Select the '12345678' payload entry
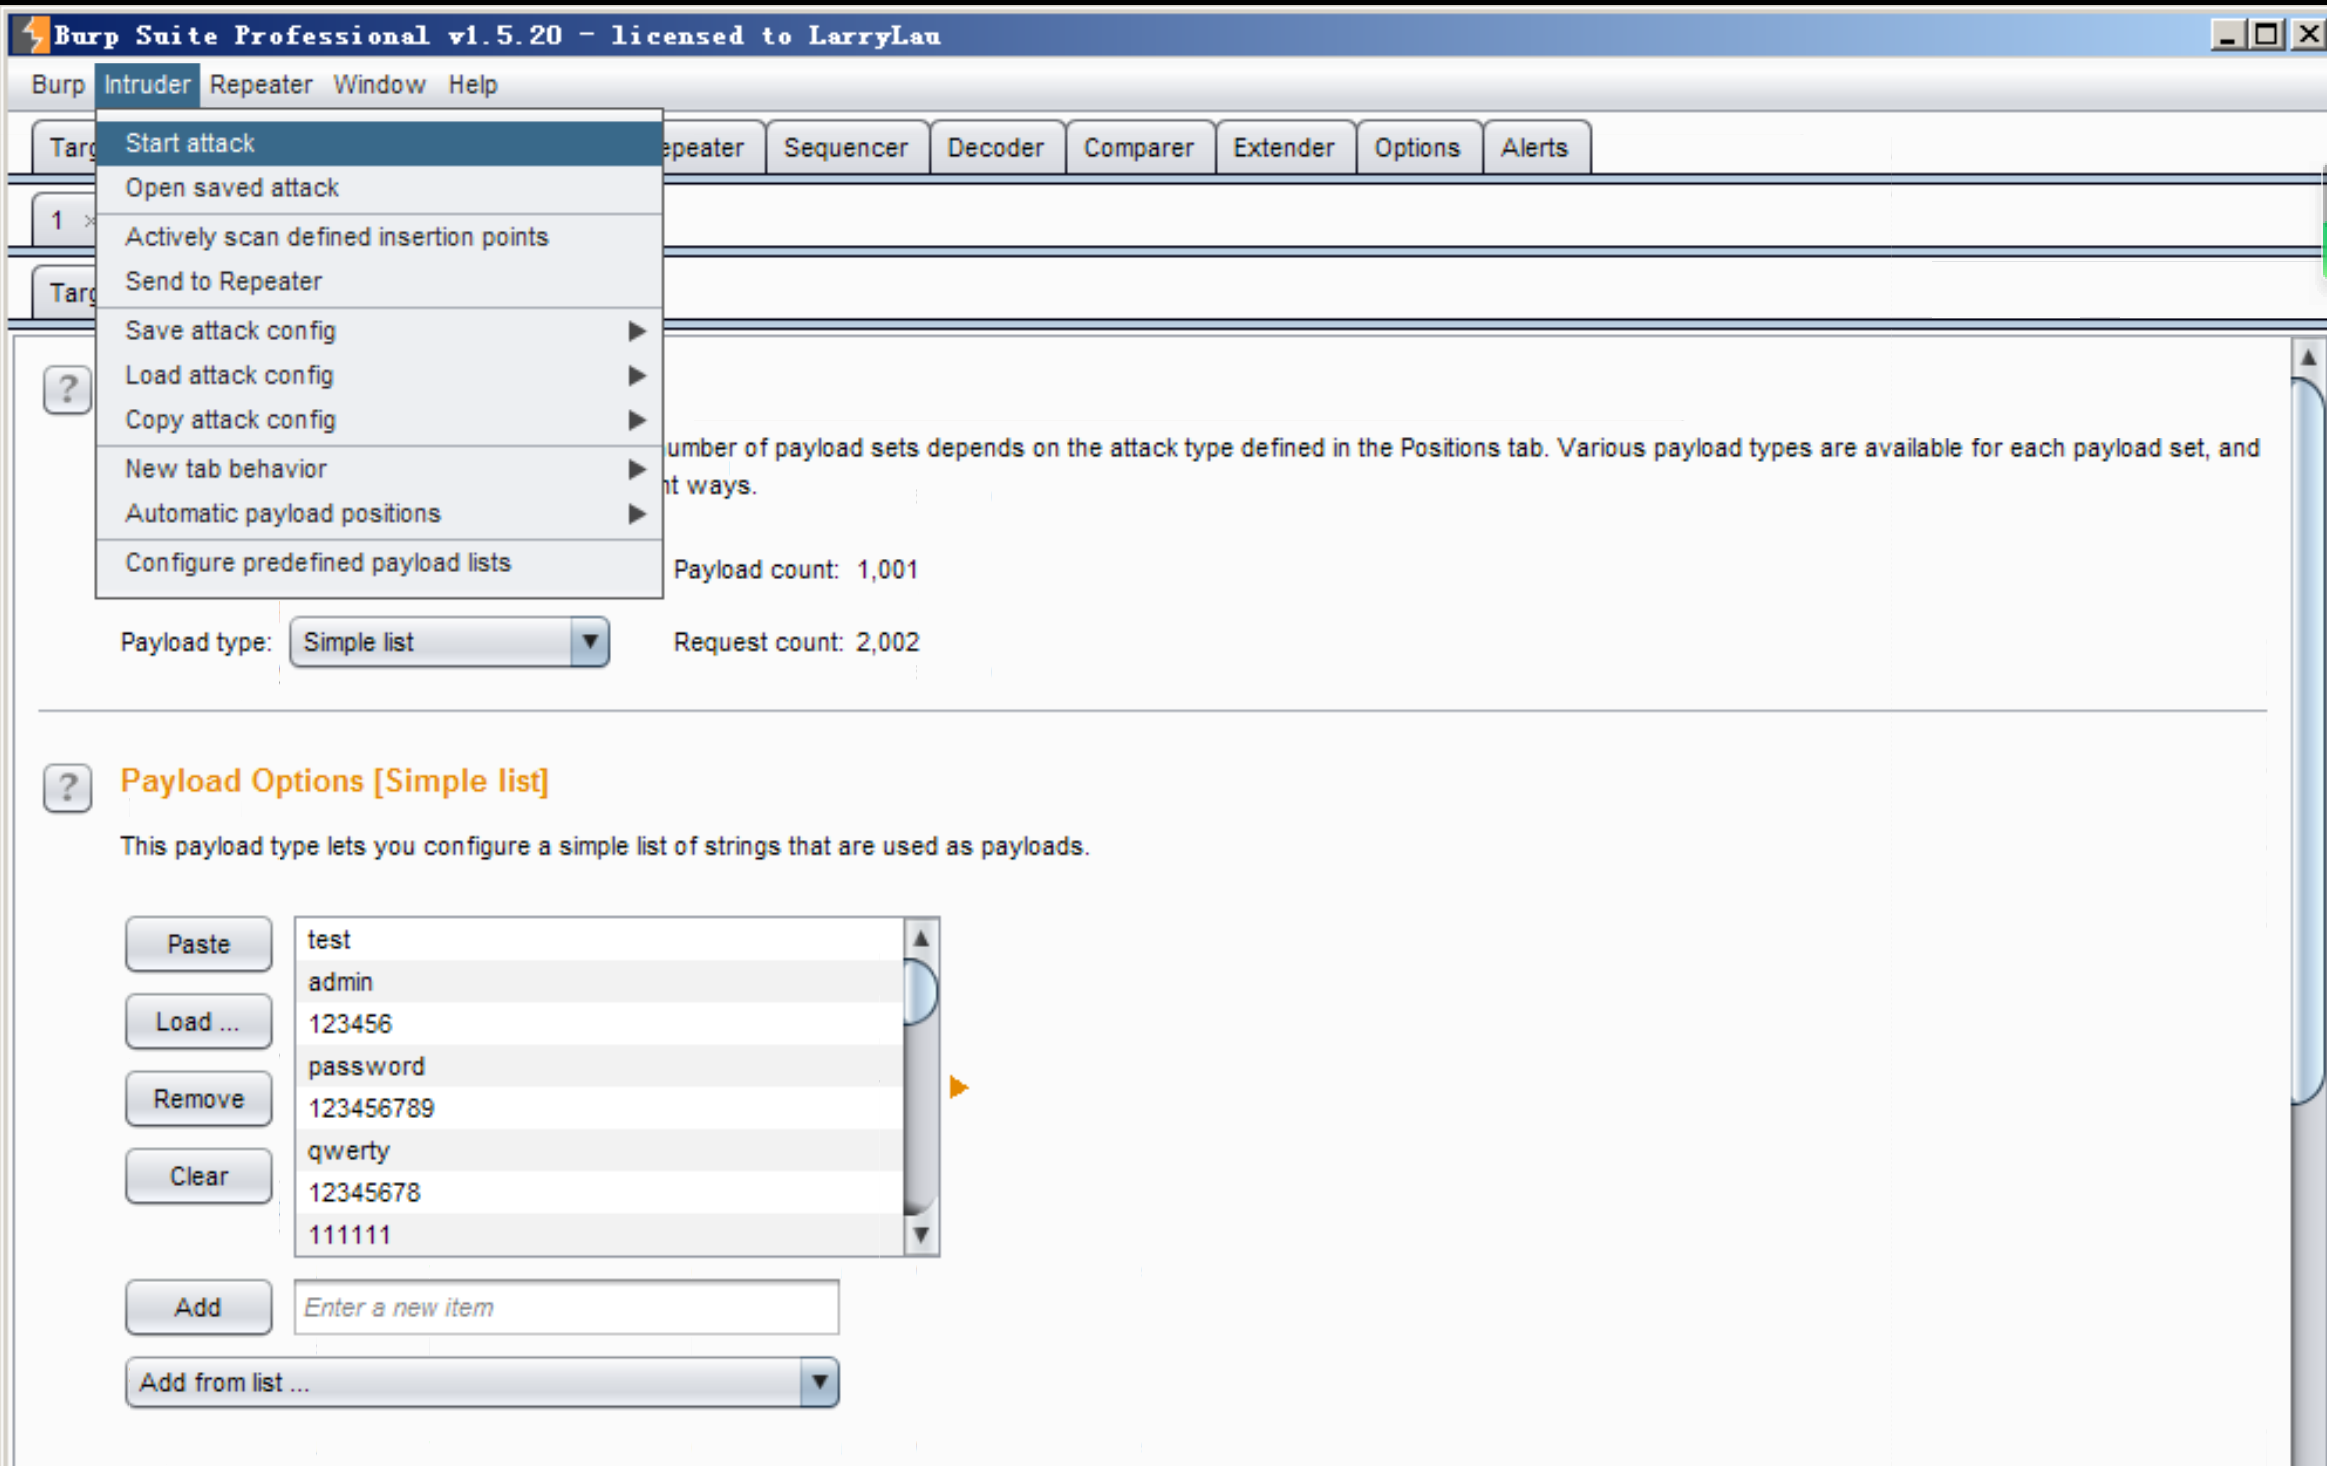Image resolution: width=2327 pixels, height=1466 pixels. tap(599, 1192)
